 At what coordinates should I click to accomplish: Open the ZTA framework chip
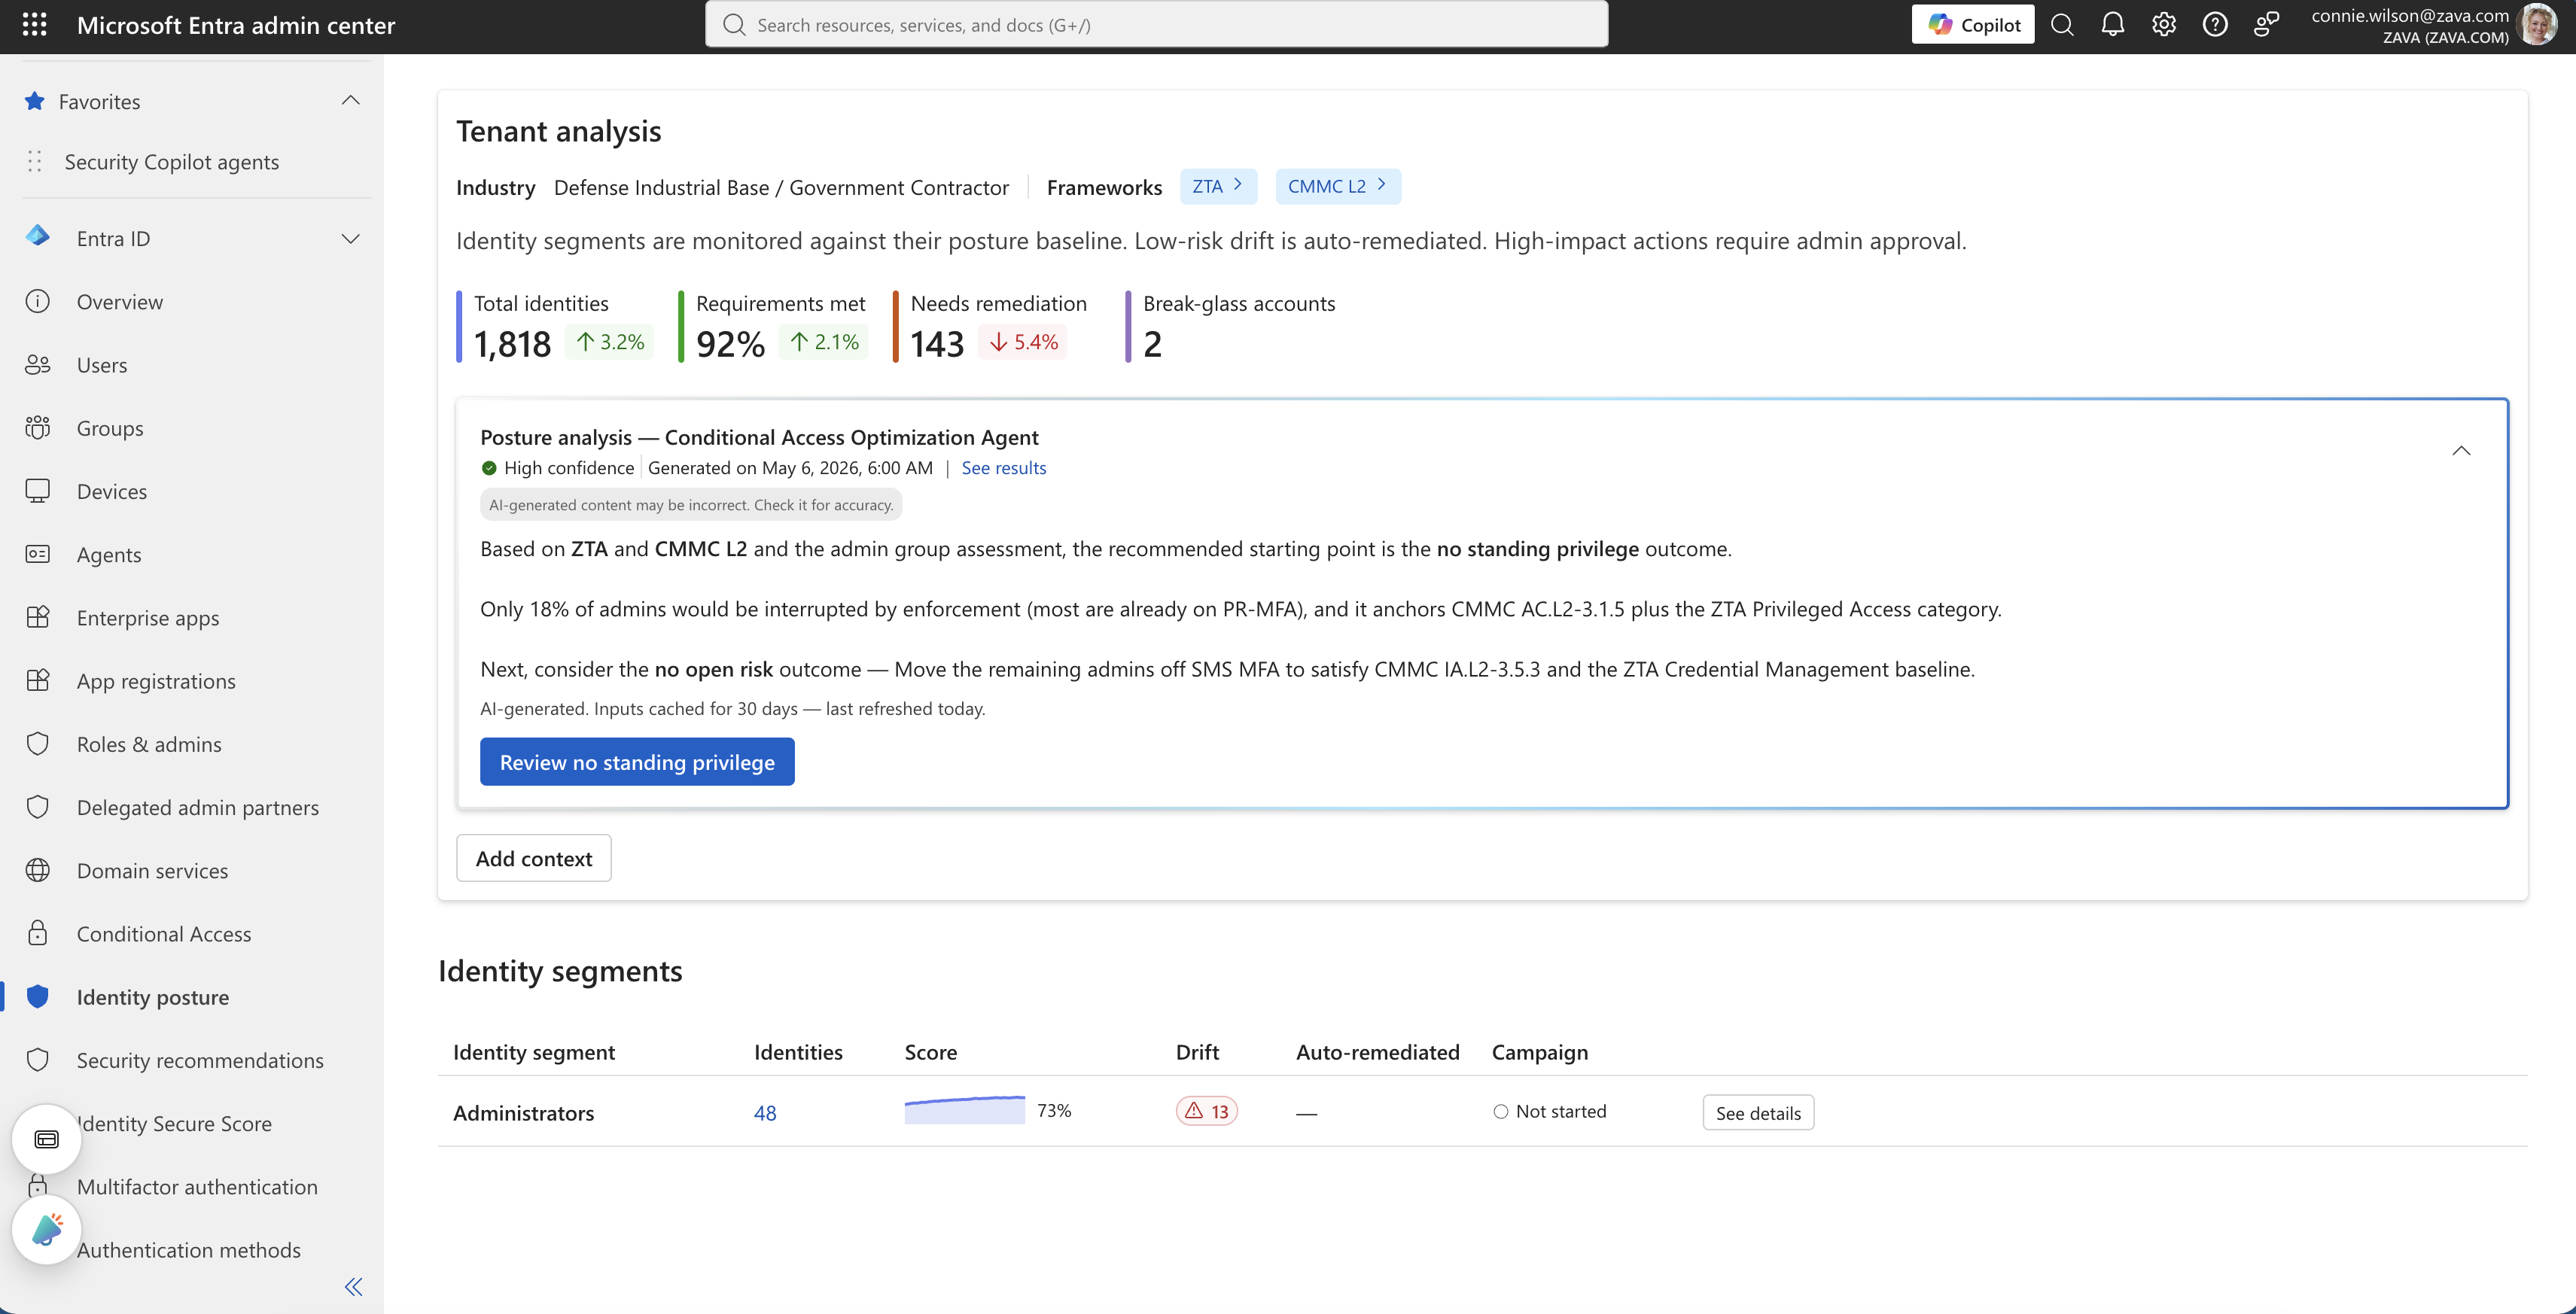click(x=1218, y=186)
